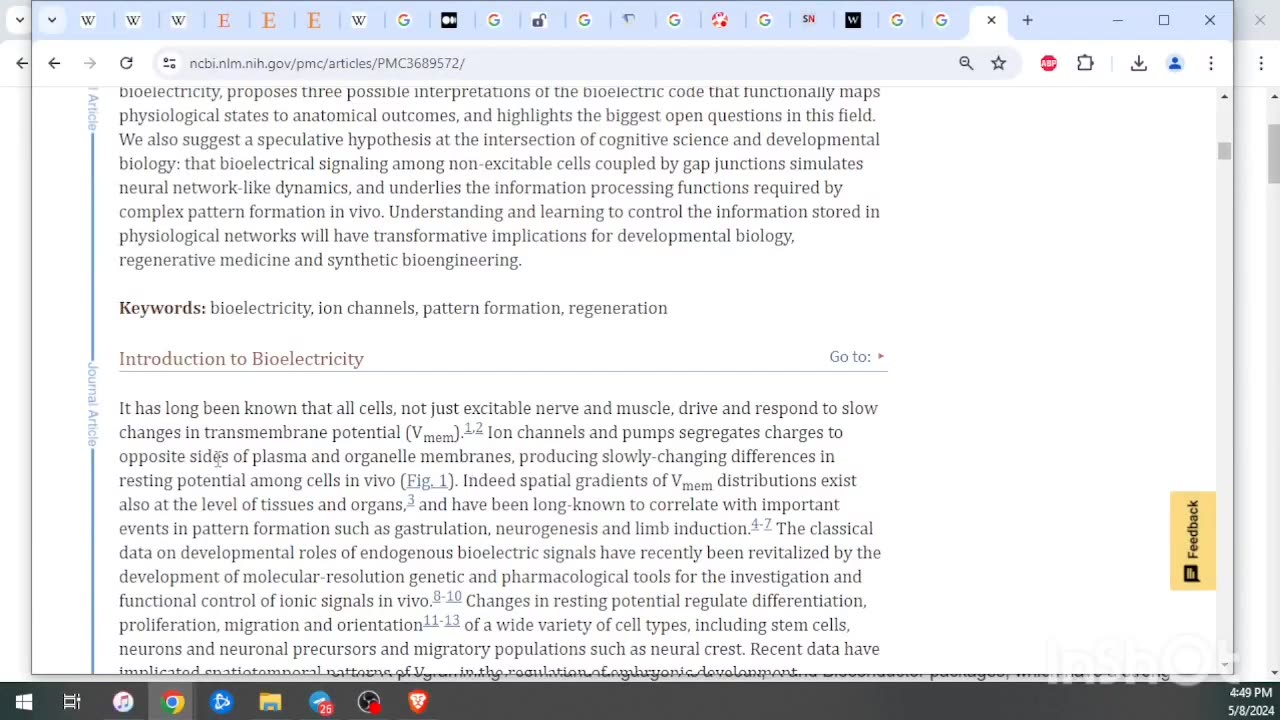This screenshot has height=720, width=1280.
Task: Open the ABP ad blocker extension
Action: [1048, 63]
